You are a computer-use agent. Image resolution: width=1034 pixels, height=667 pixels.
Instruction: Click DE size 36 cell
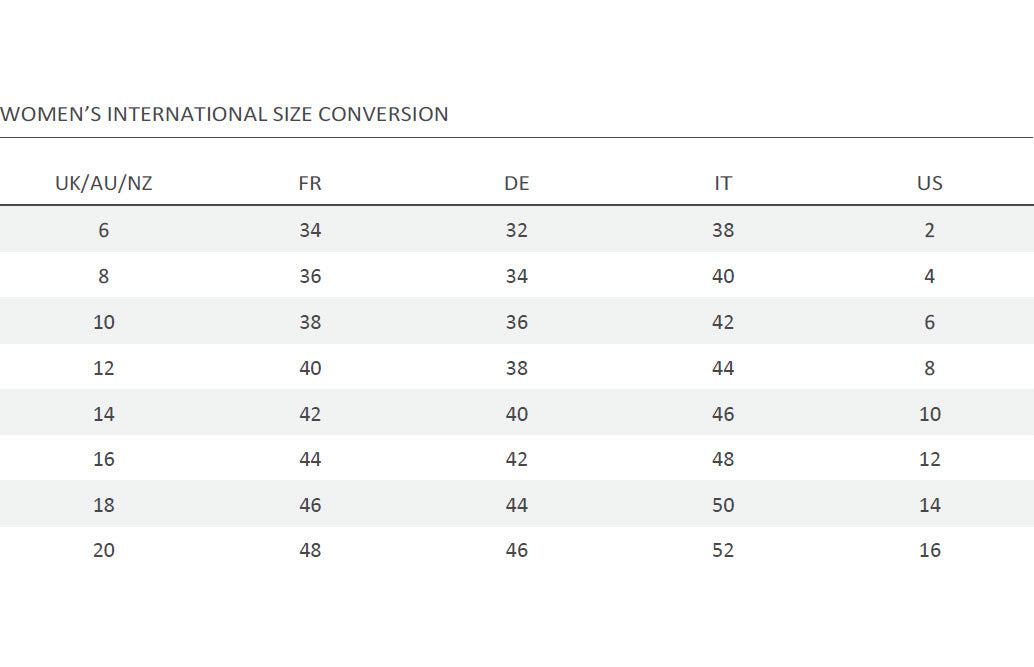pos(517,322)
